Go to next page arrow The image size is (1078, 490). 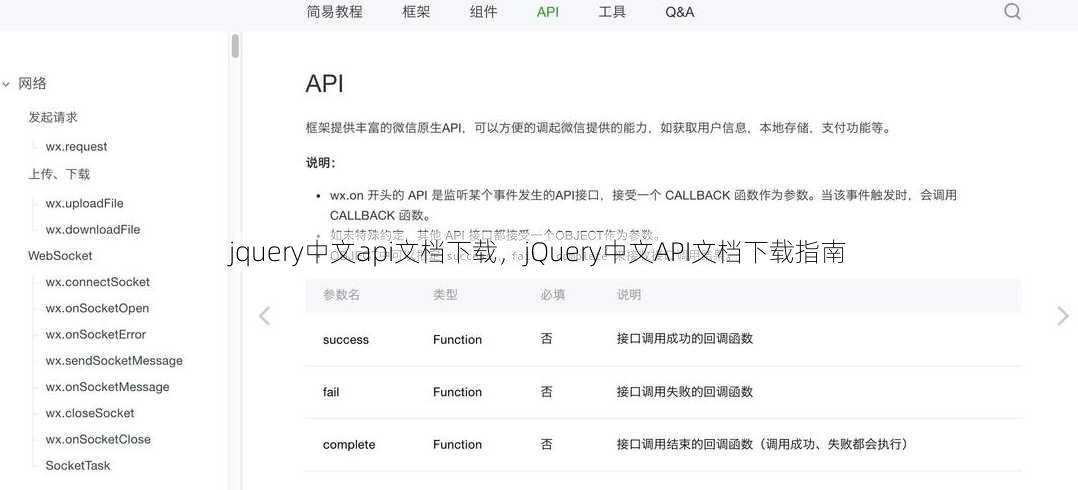(1062, 315)
